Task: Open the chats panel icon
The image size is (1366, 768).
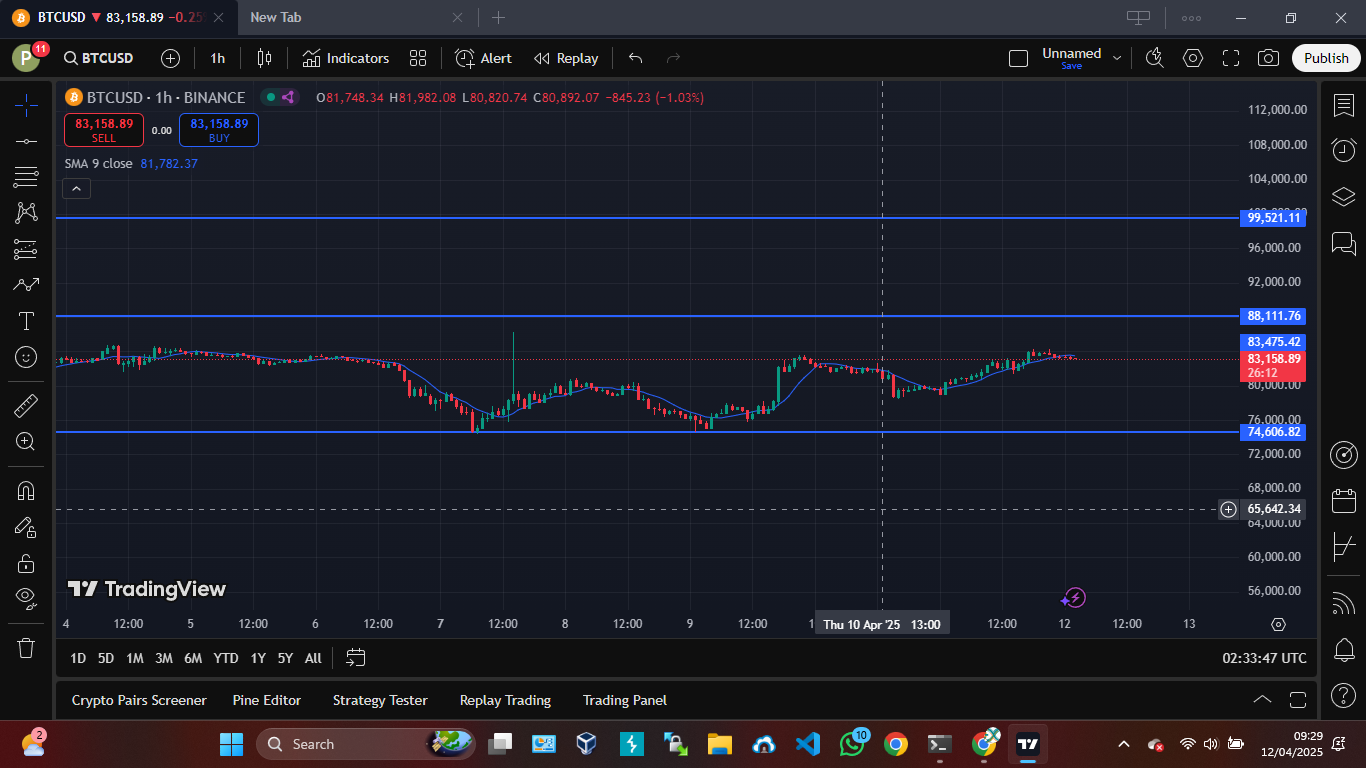Action: [x=1344, y=242]
